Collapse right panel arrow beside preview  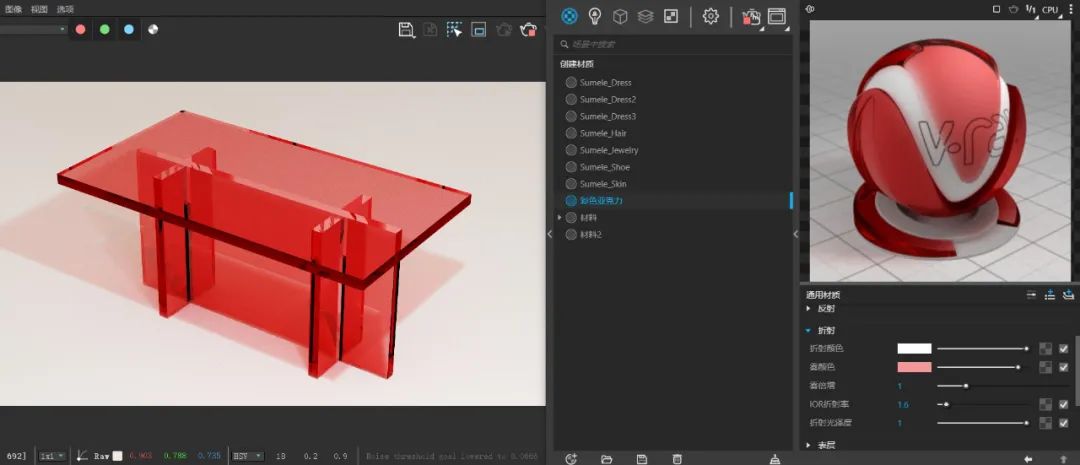pos(796,234)
